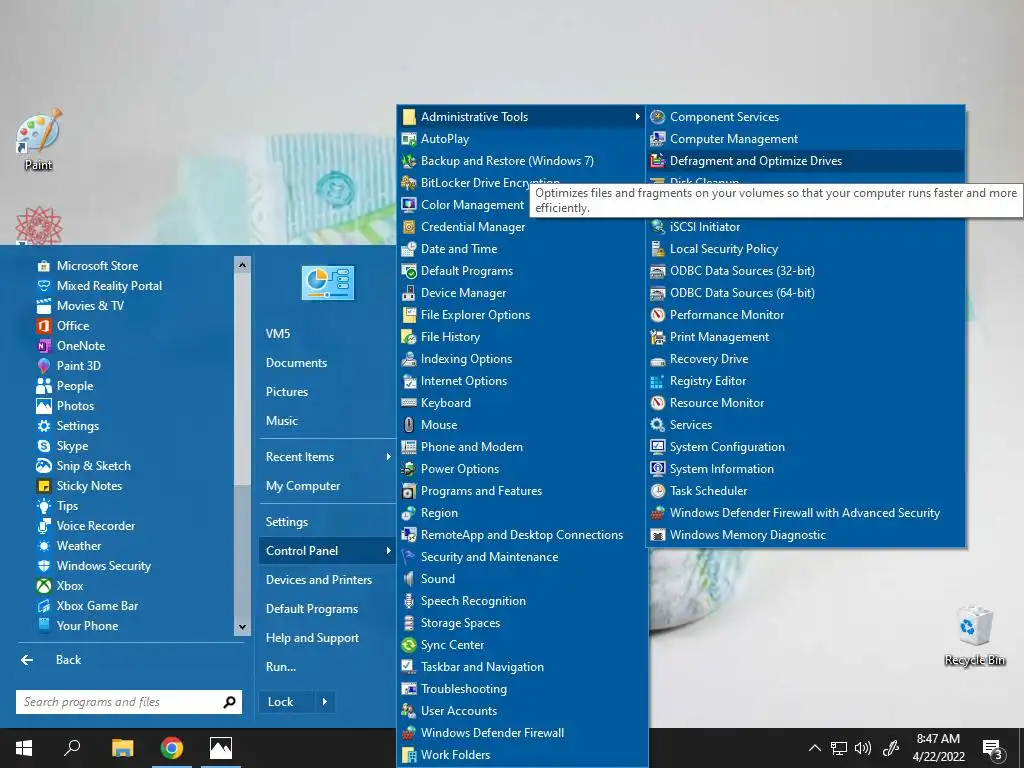Click the Mouse icon in Control Panel list

point(409,425)
